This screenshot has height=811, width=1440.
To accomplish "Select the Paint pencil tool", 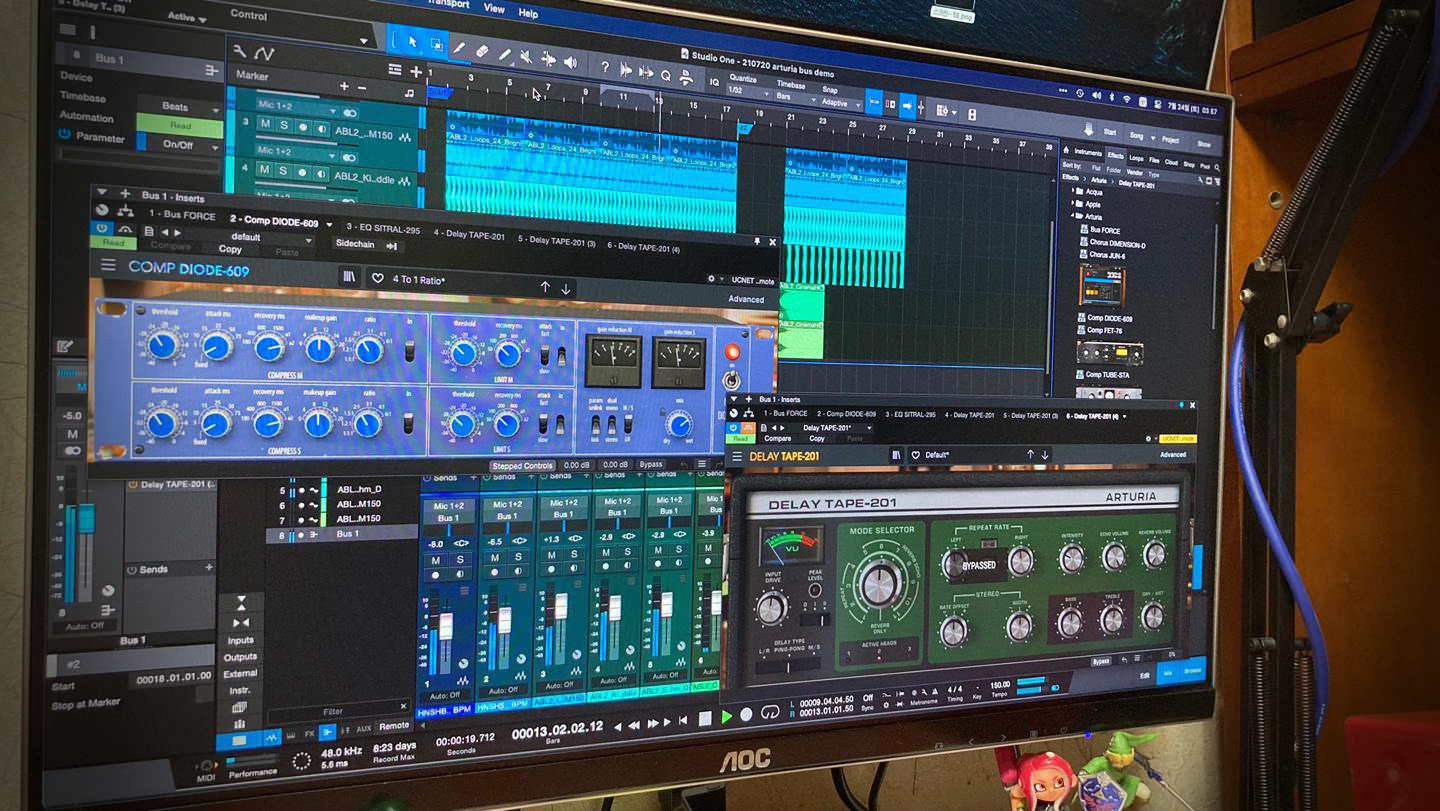I will pyautogui.click(x=505, y=53).
